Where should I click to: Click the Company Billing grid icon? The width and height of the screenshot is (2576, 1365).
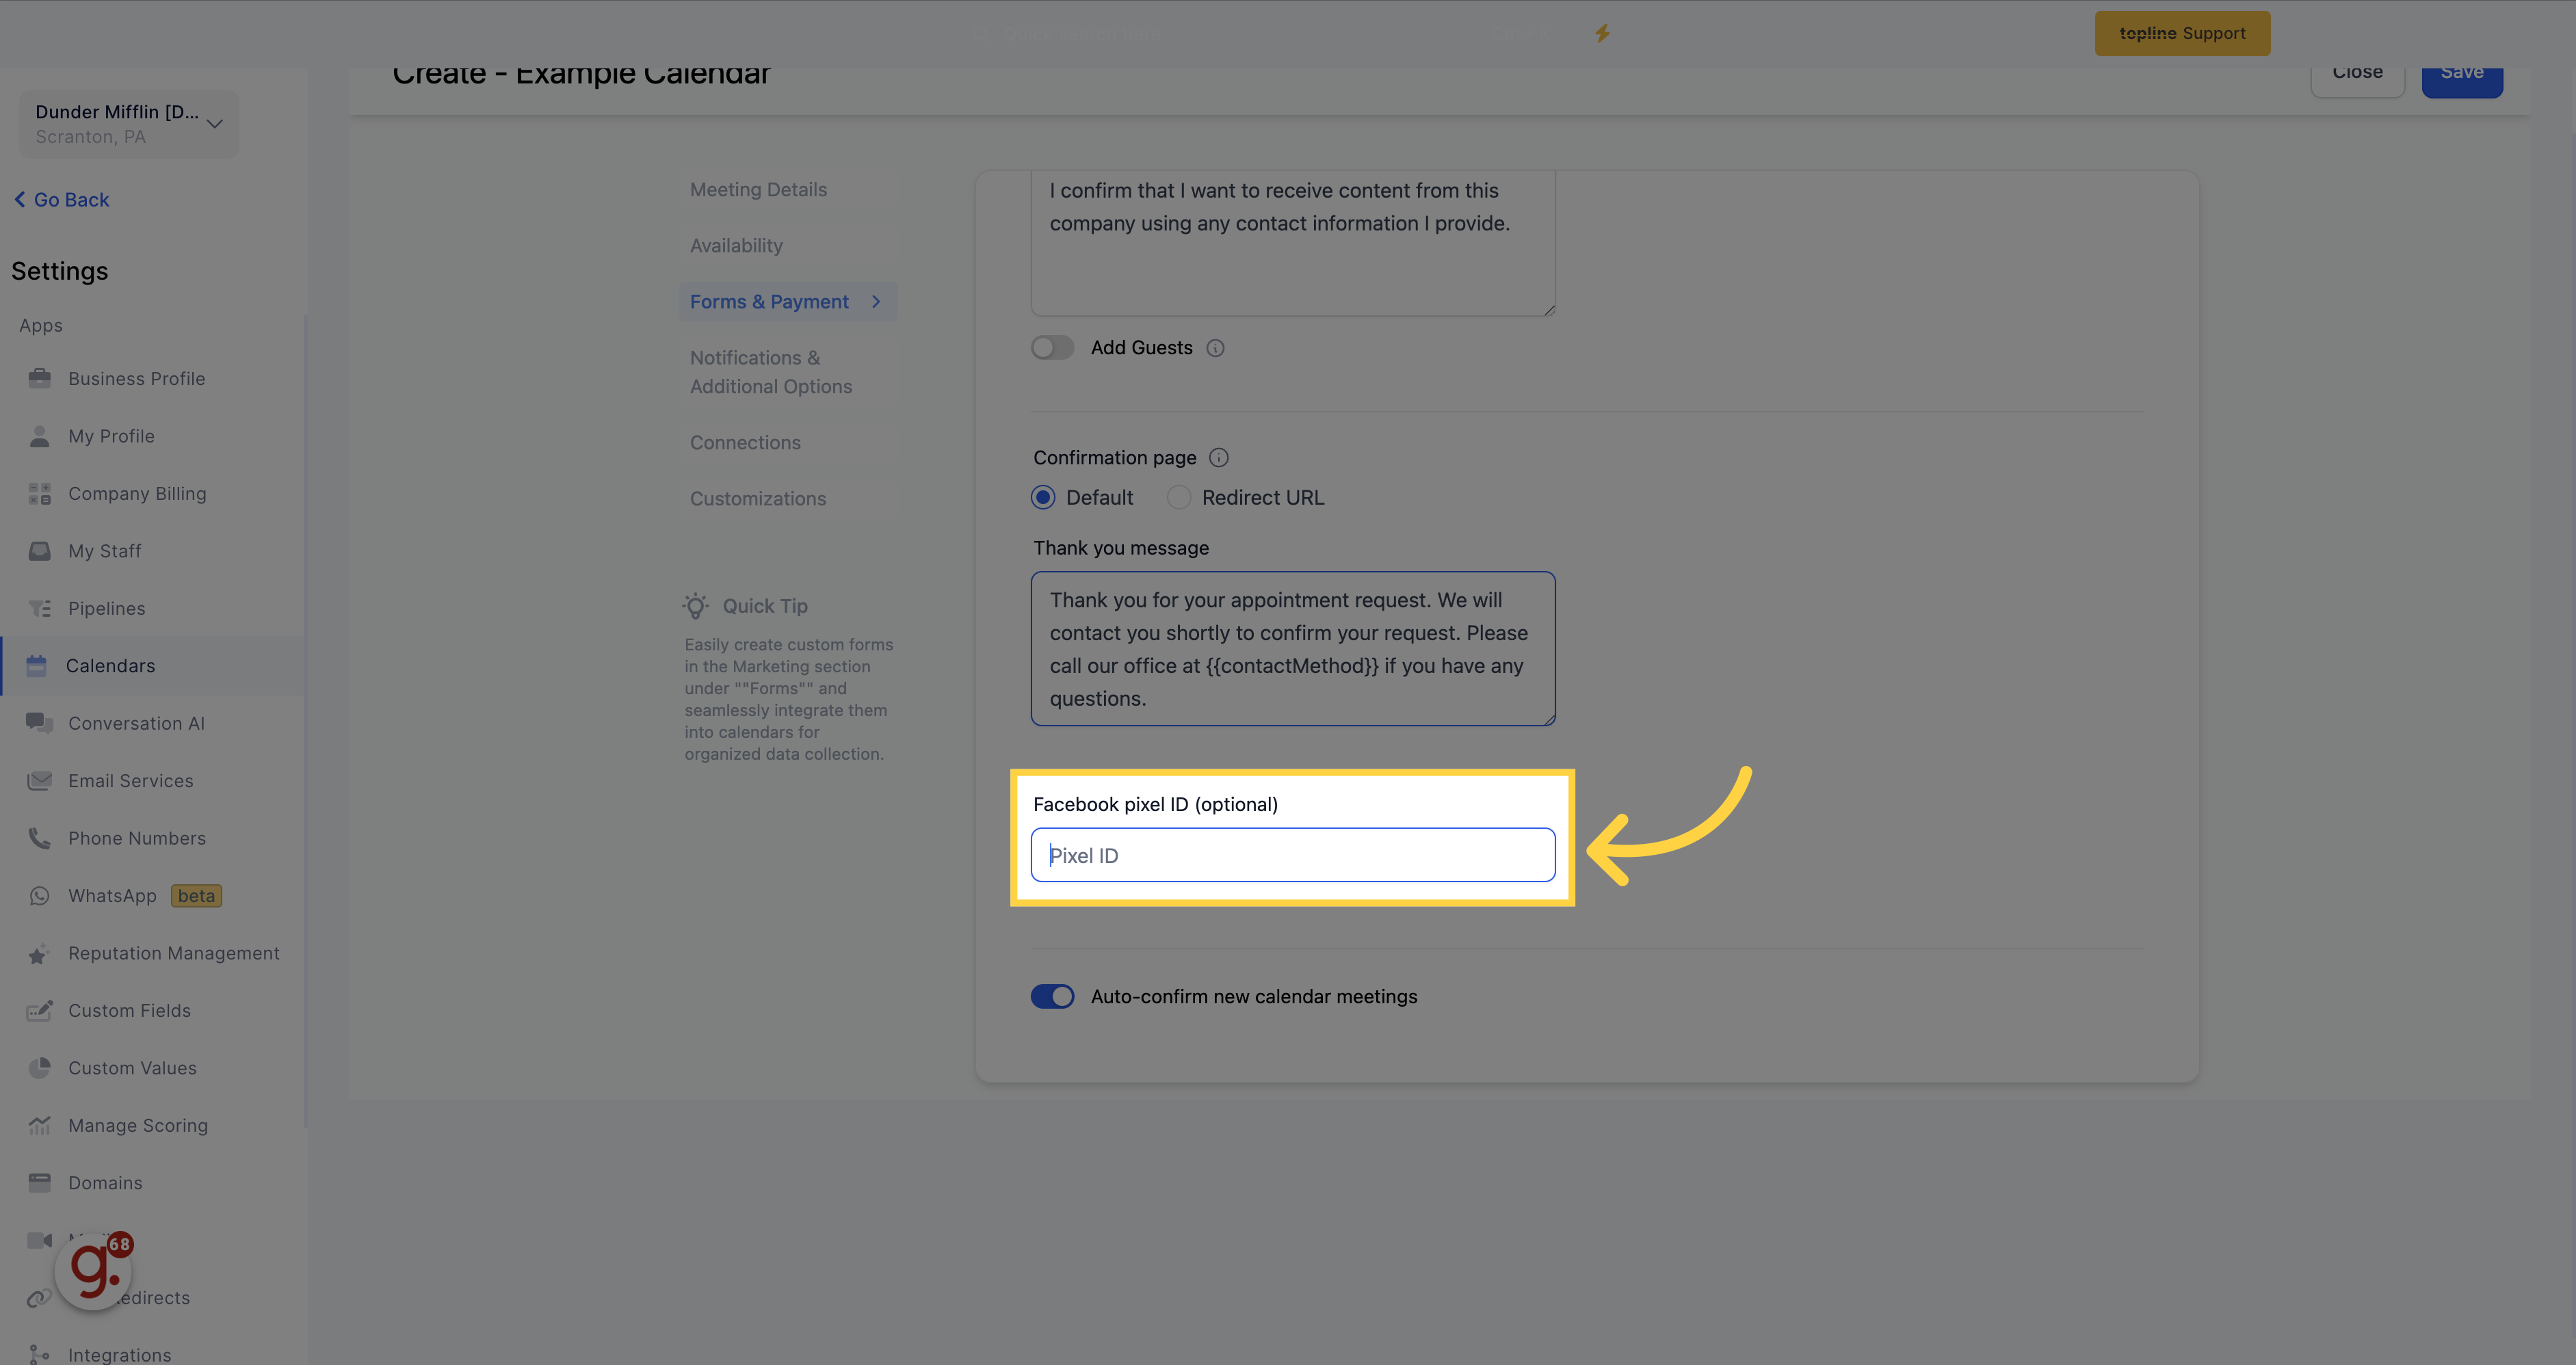point(39,493)
